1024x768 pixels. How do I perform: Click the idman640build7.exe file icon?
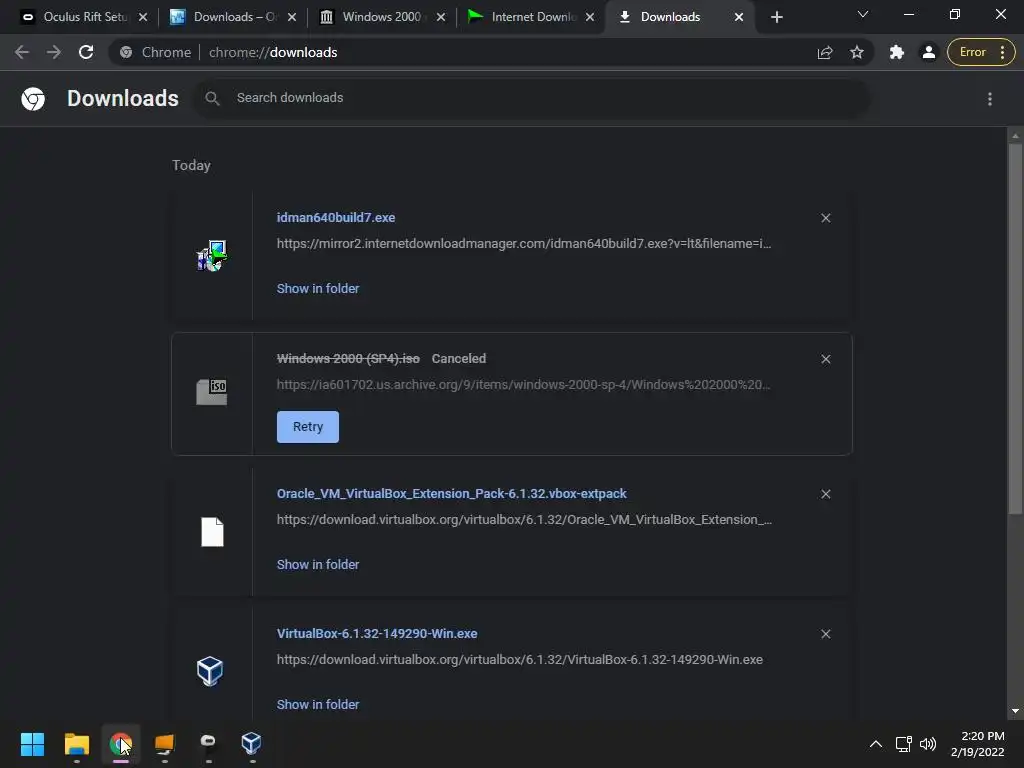(x=212, y=255)
